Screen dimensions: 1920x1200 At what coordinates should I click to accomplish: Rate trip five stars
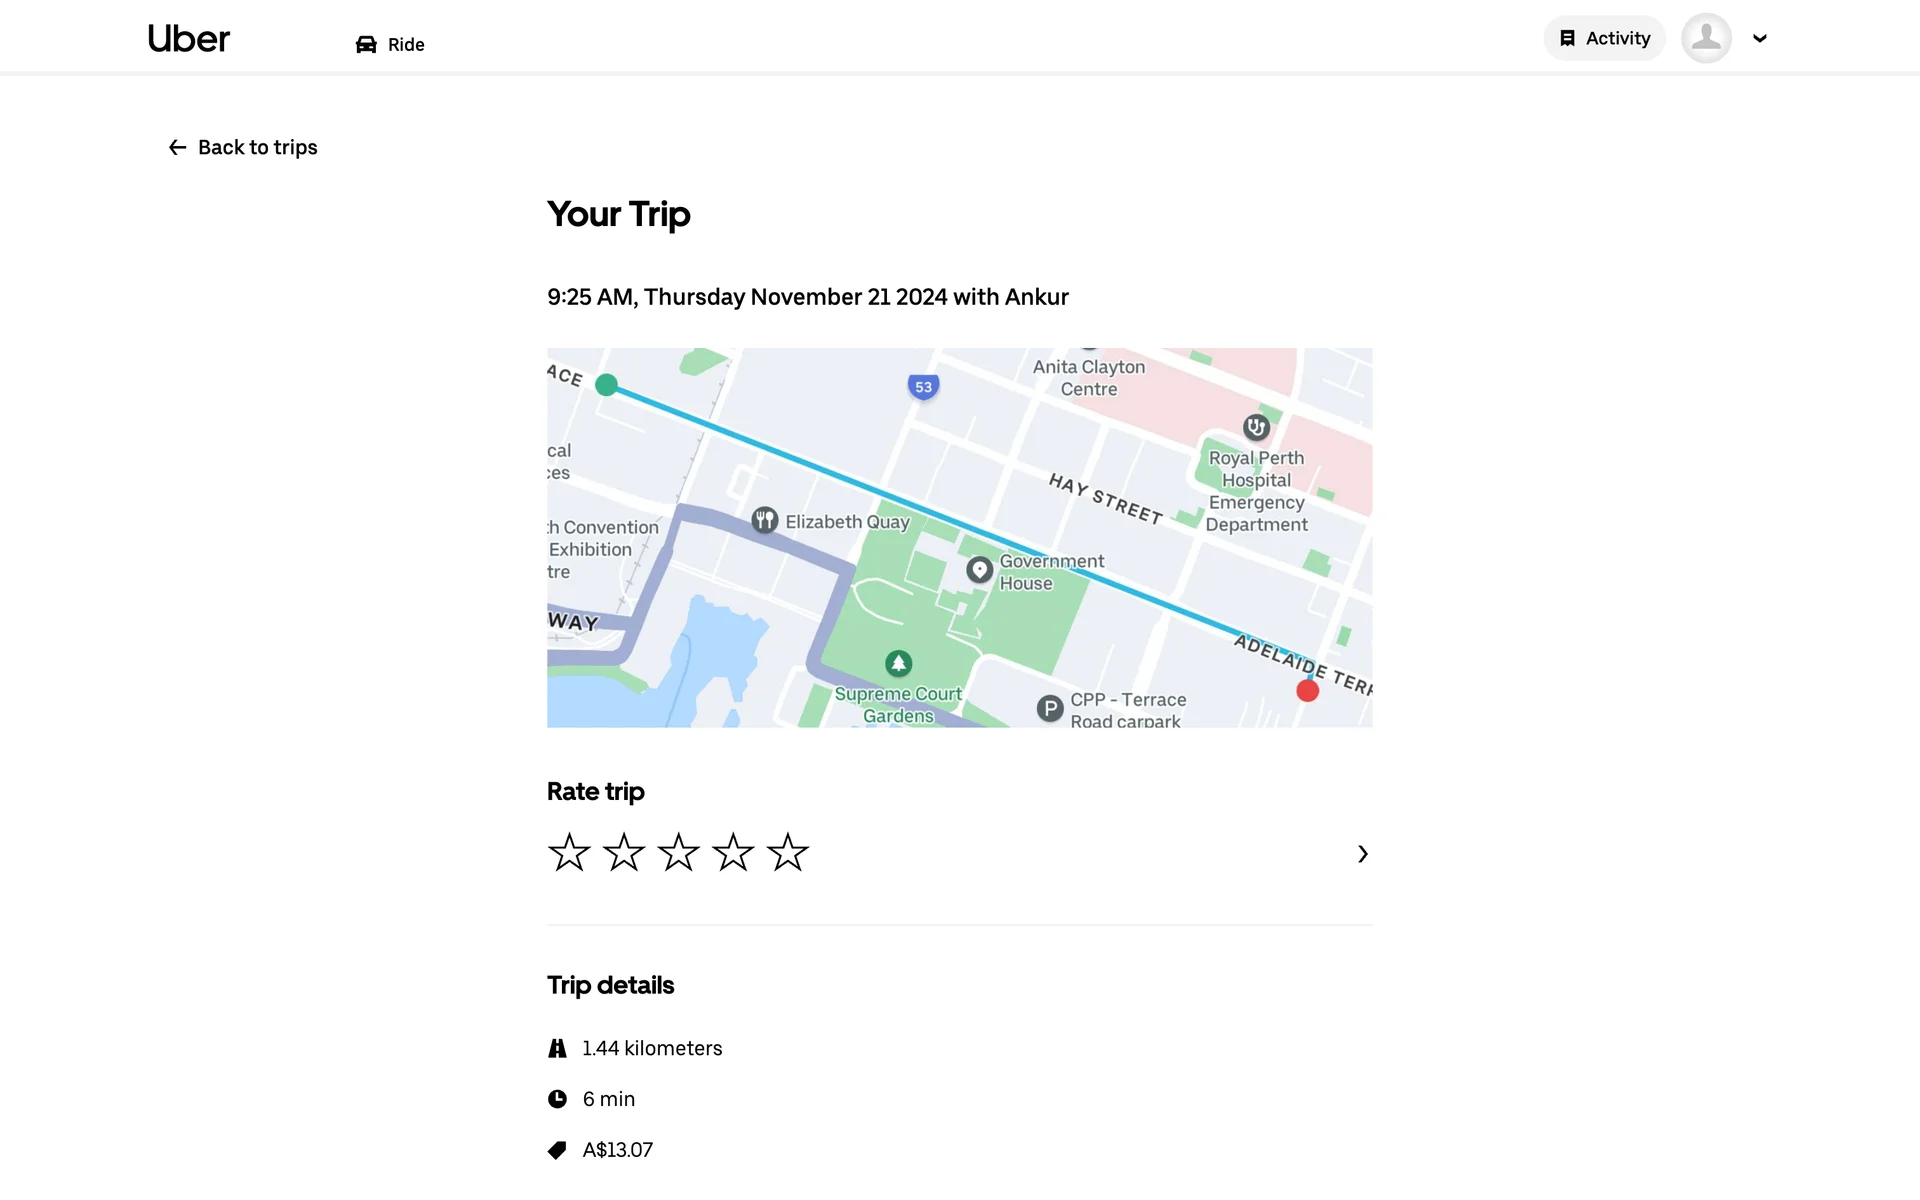[x=788, y=852]
